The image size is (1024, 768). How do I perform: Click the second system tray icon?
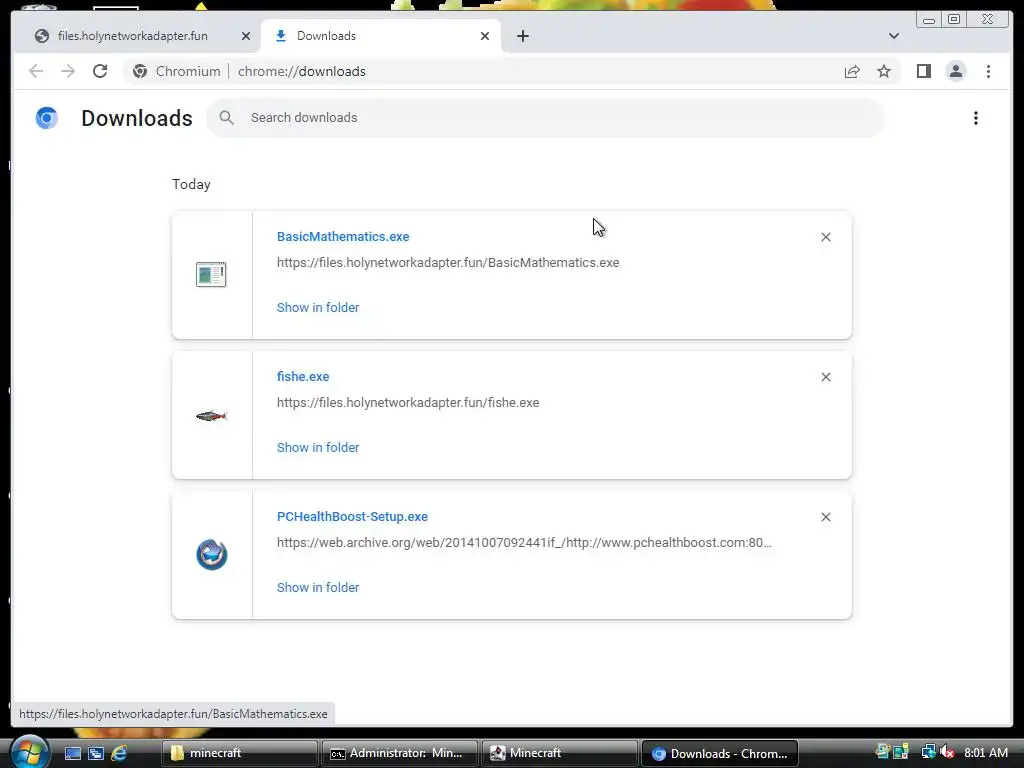[x=901, y=752]
